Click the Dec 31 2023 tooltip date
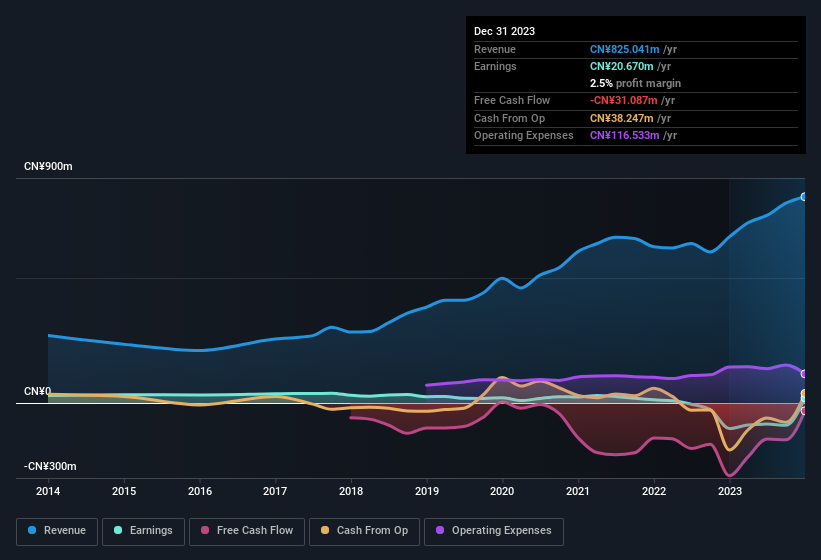Image resolution: width=821 pixels, height=560 pixels. (x=504, y=31)
